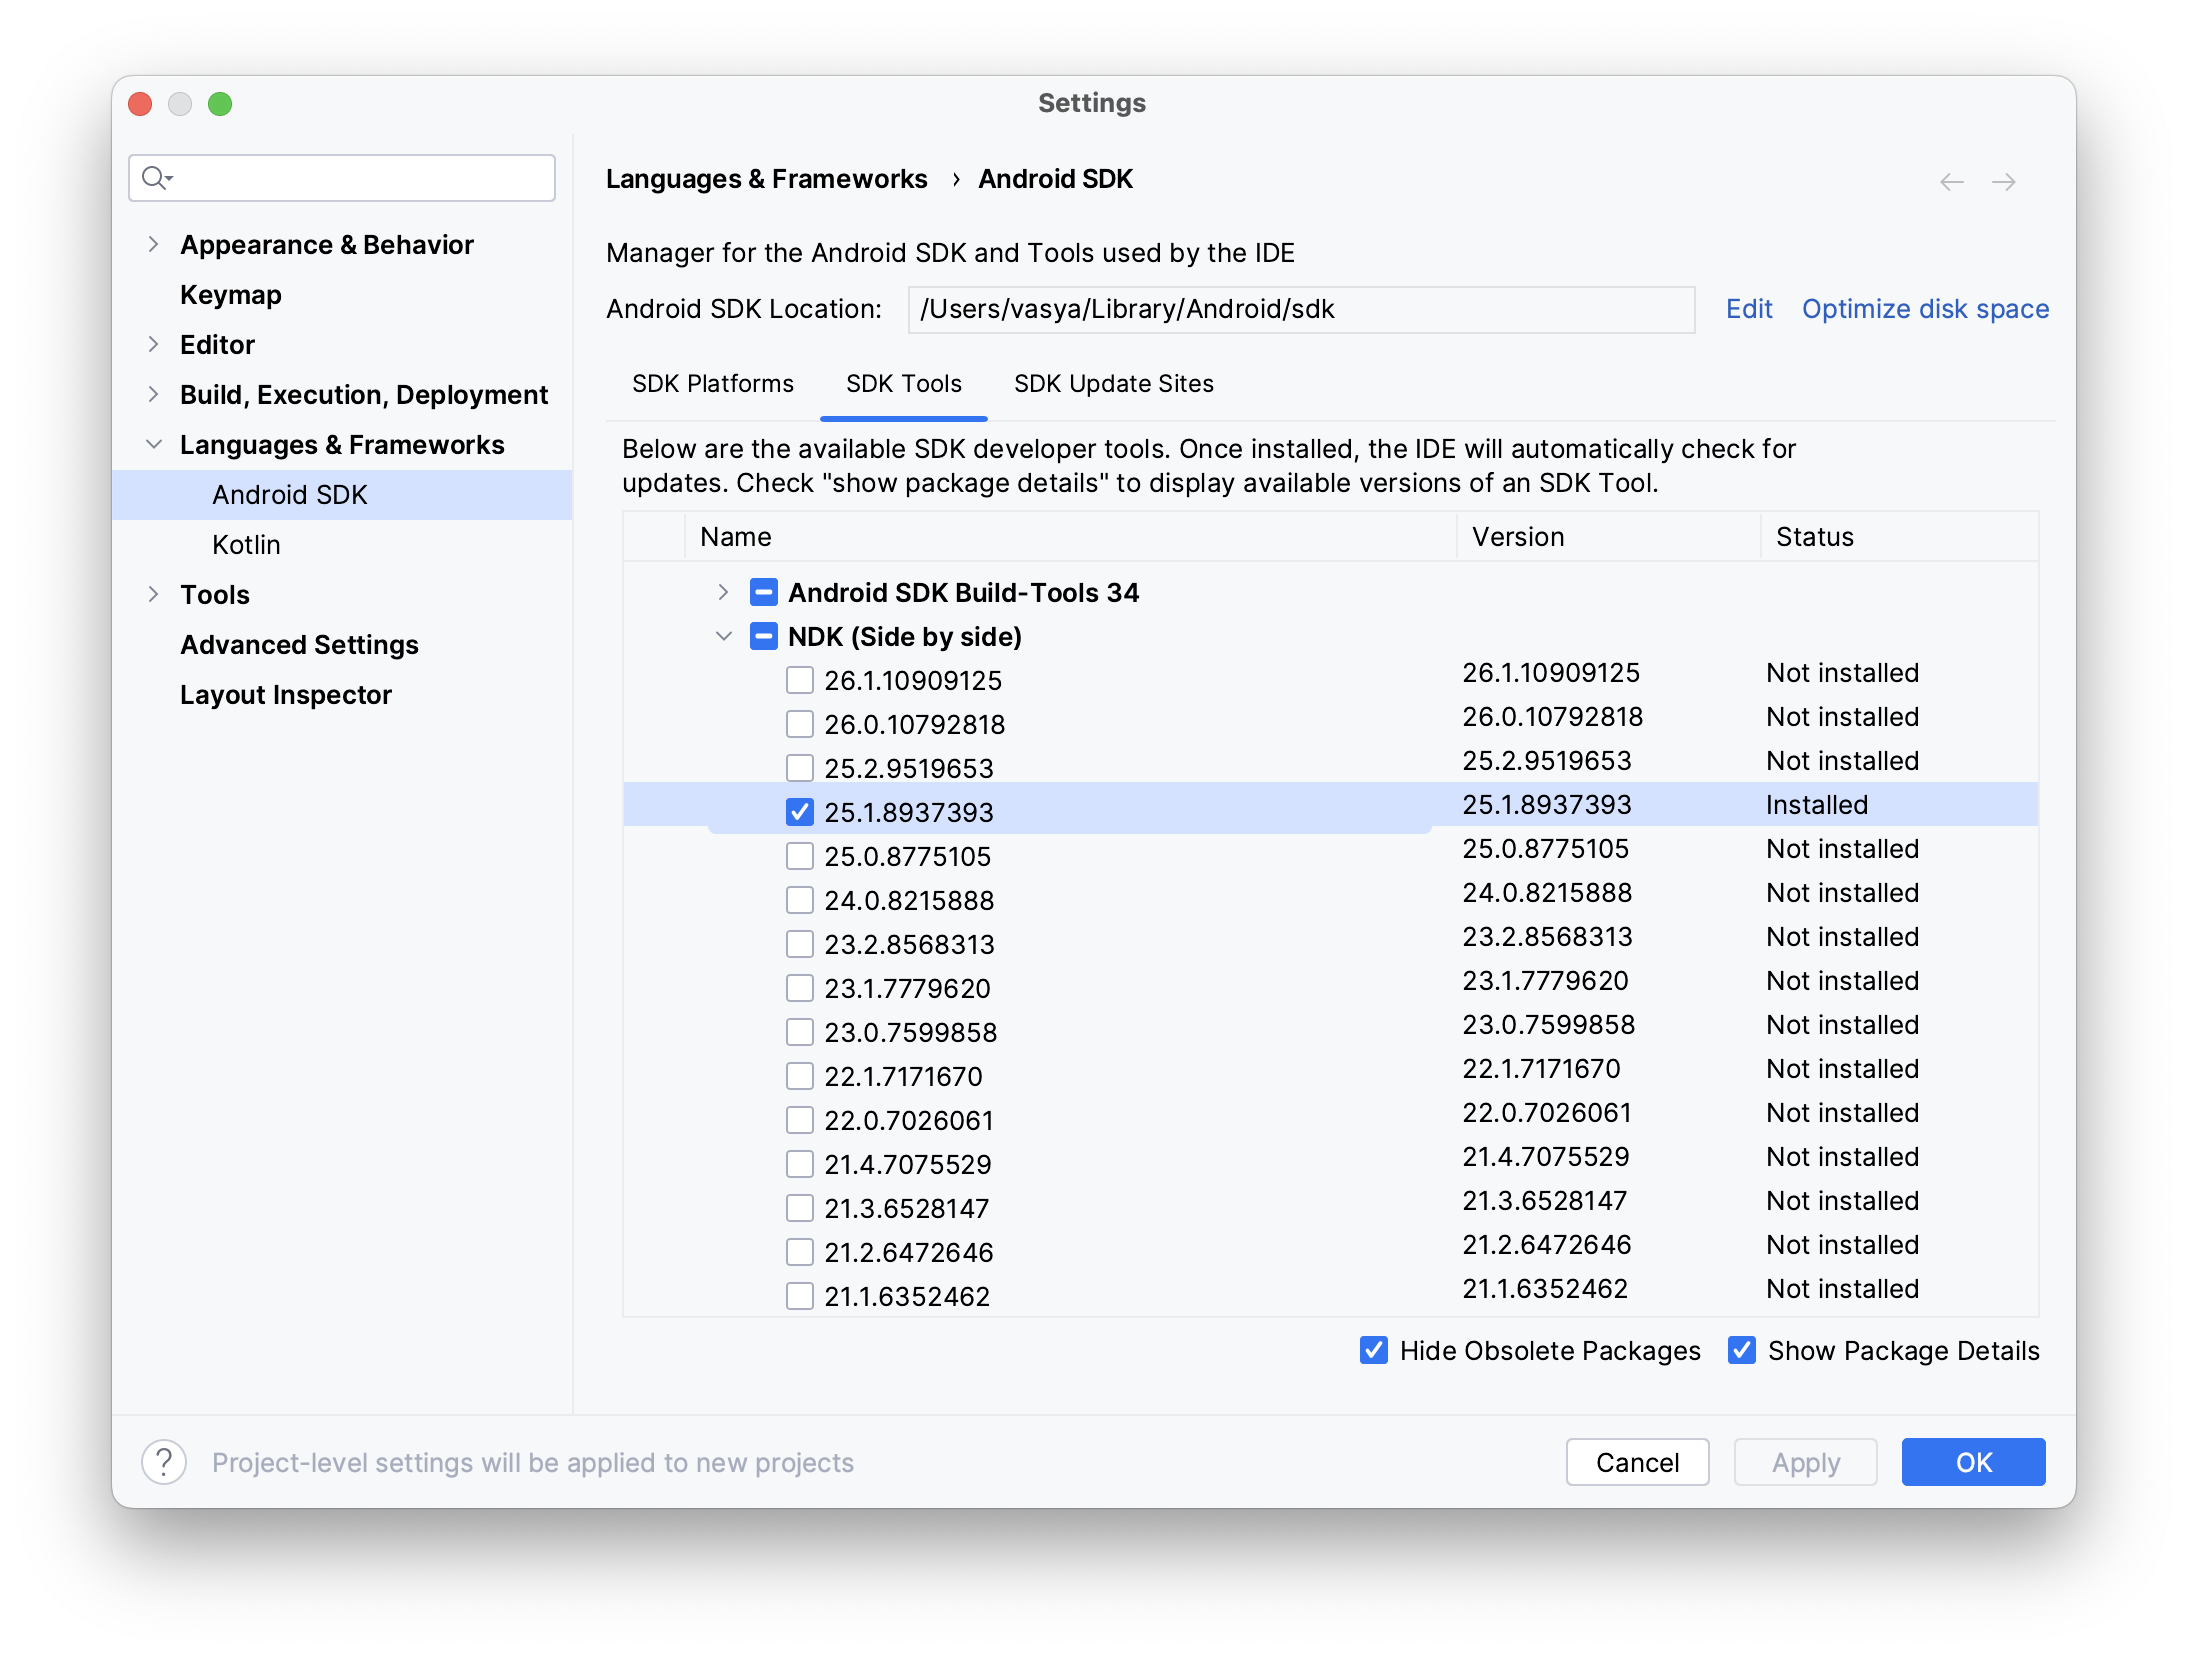Click version cell 22.0.7026061
Viewport: 2188px width, 1656px height.
pos(1547,1113)
